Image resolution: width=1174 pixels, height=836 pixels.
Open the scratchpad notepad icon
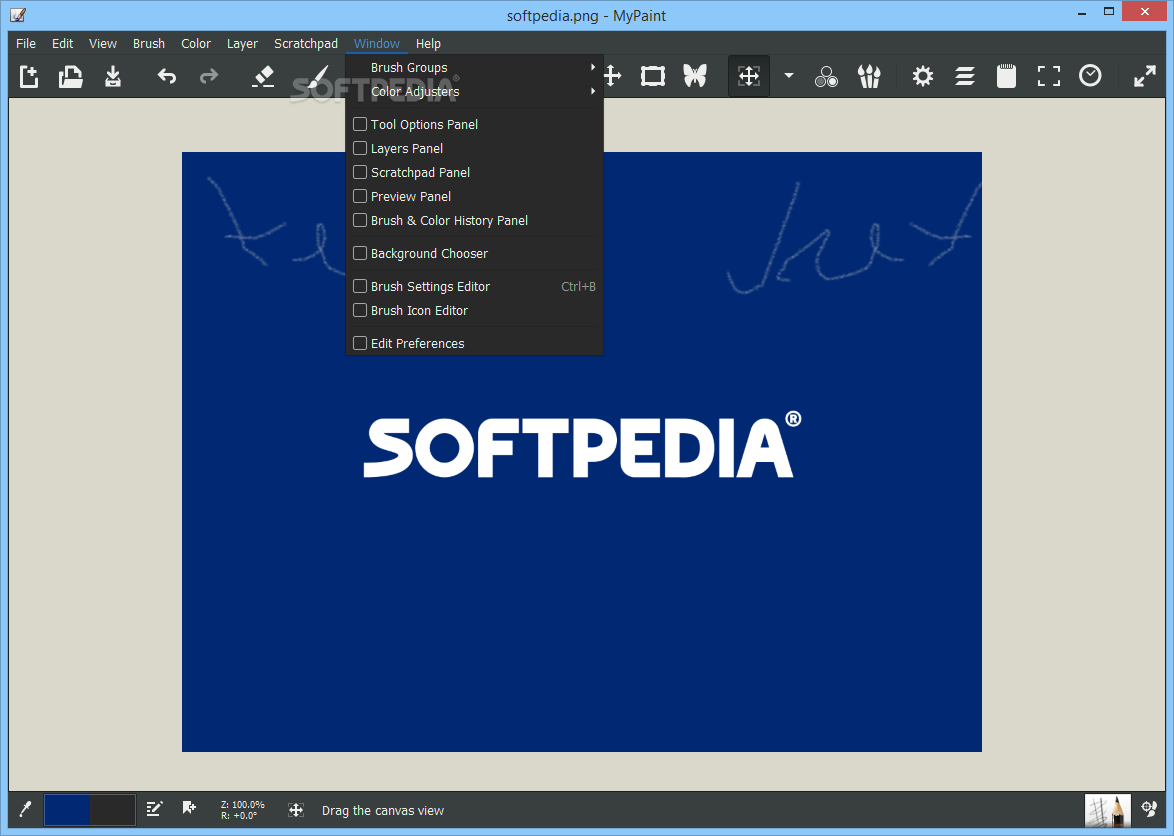click(x=1006, y=76)
